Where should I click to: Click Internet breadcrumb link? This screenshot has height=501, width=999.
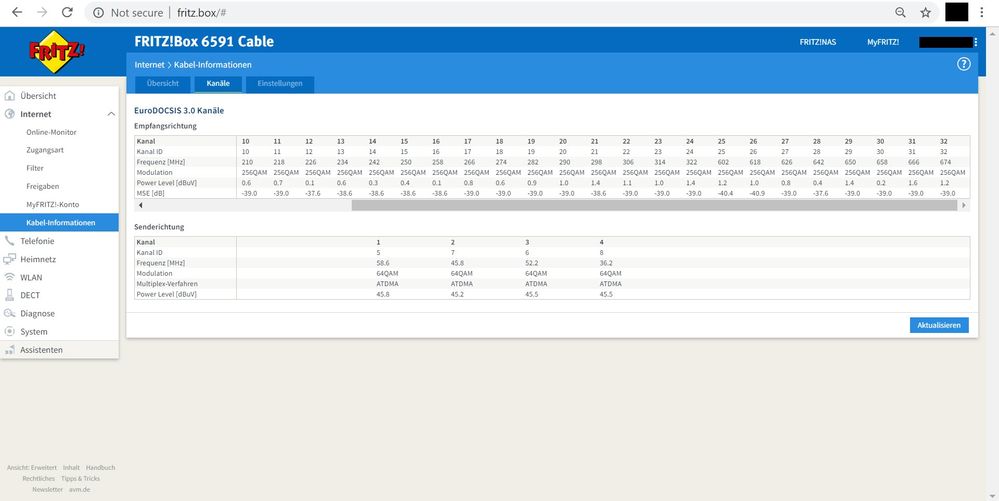coord(150,64)
